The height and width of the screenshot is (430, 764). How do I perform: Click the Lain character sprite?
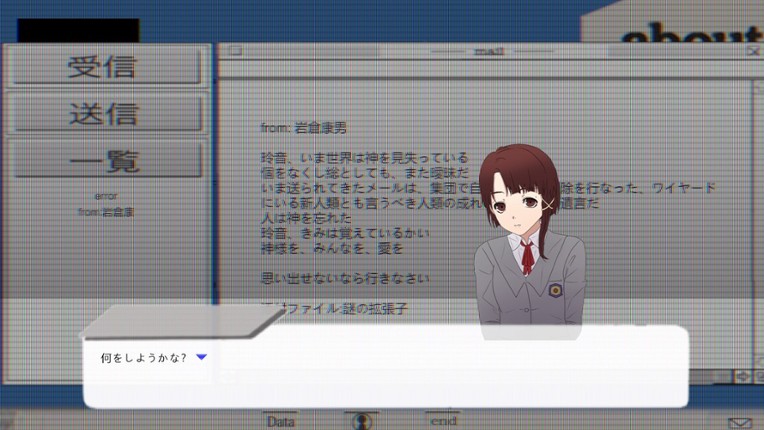tap(530, 241)
